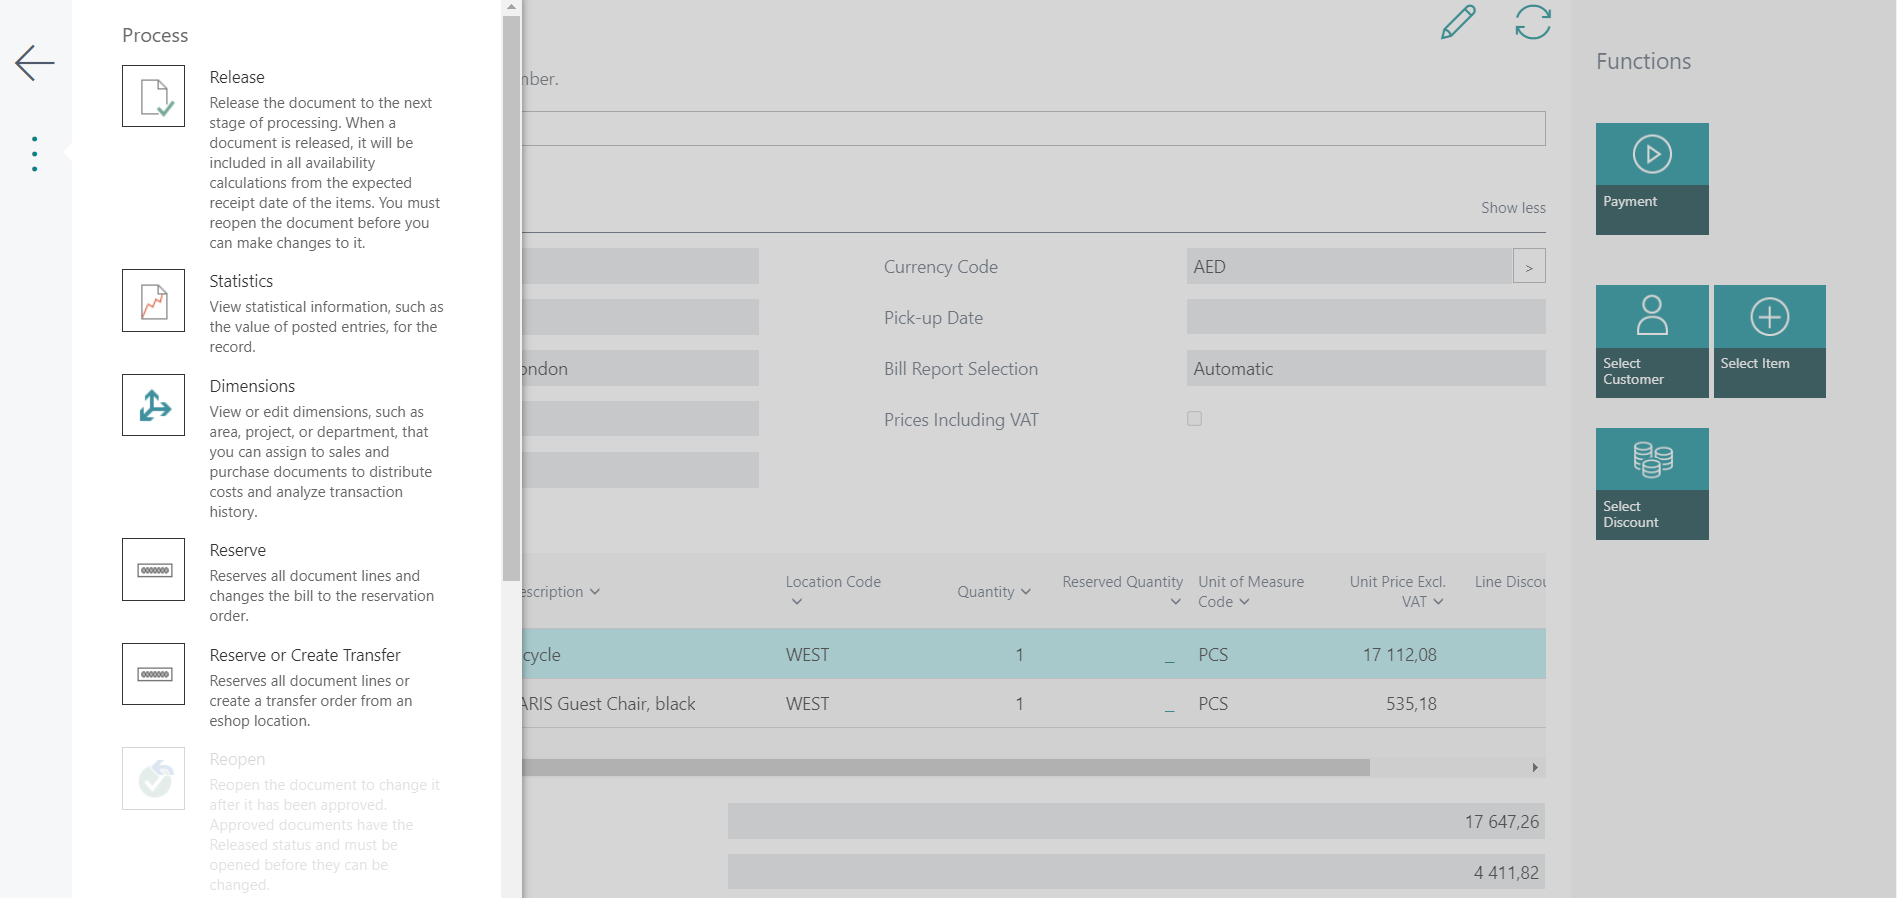Open the Select Item tile
1897x898 pixels.
point(1770,341)
